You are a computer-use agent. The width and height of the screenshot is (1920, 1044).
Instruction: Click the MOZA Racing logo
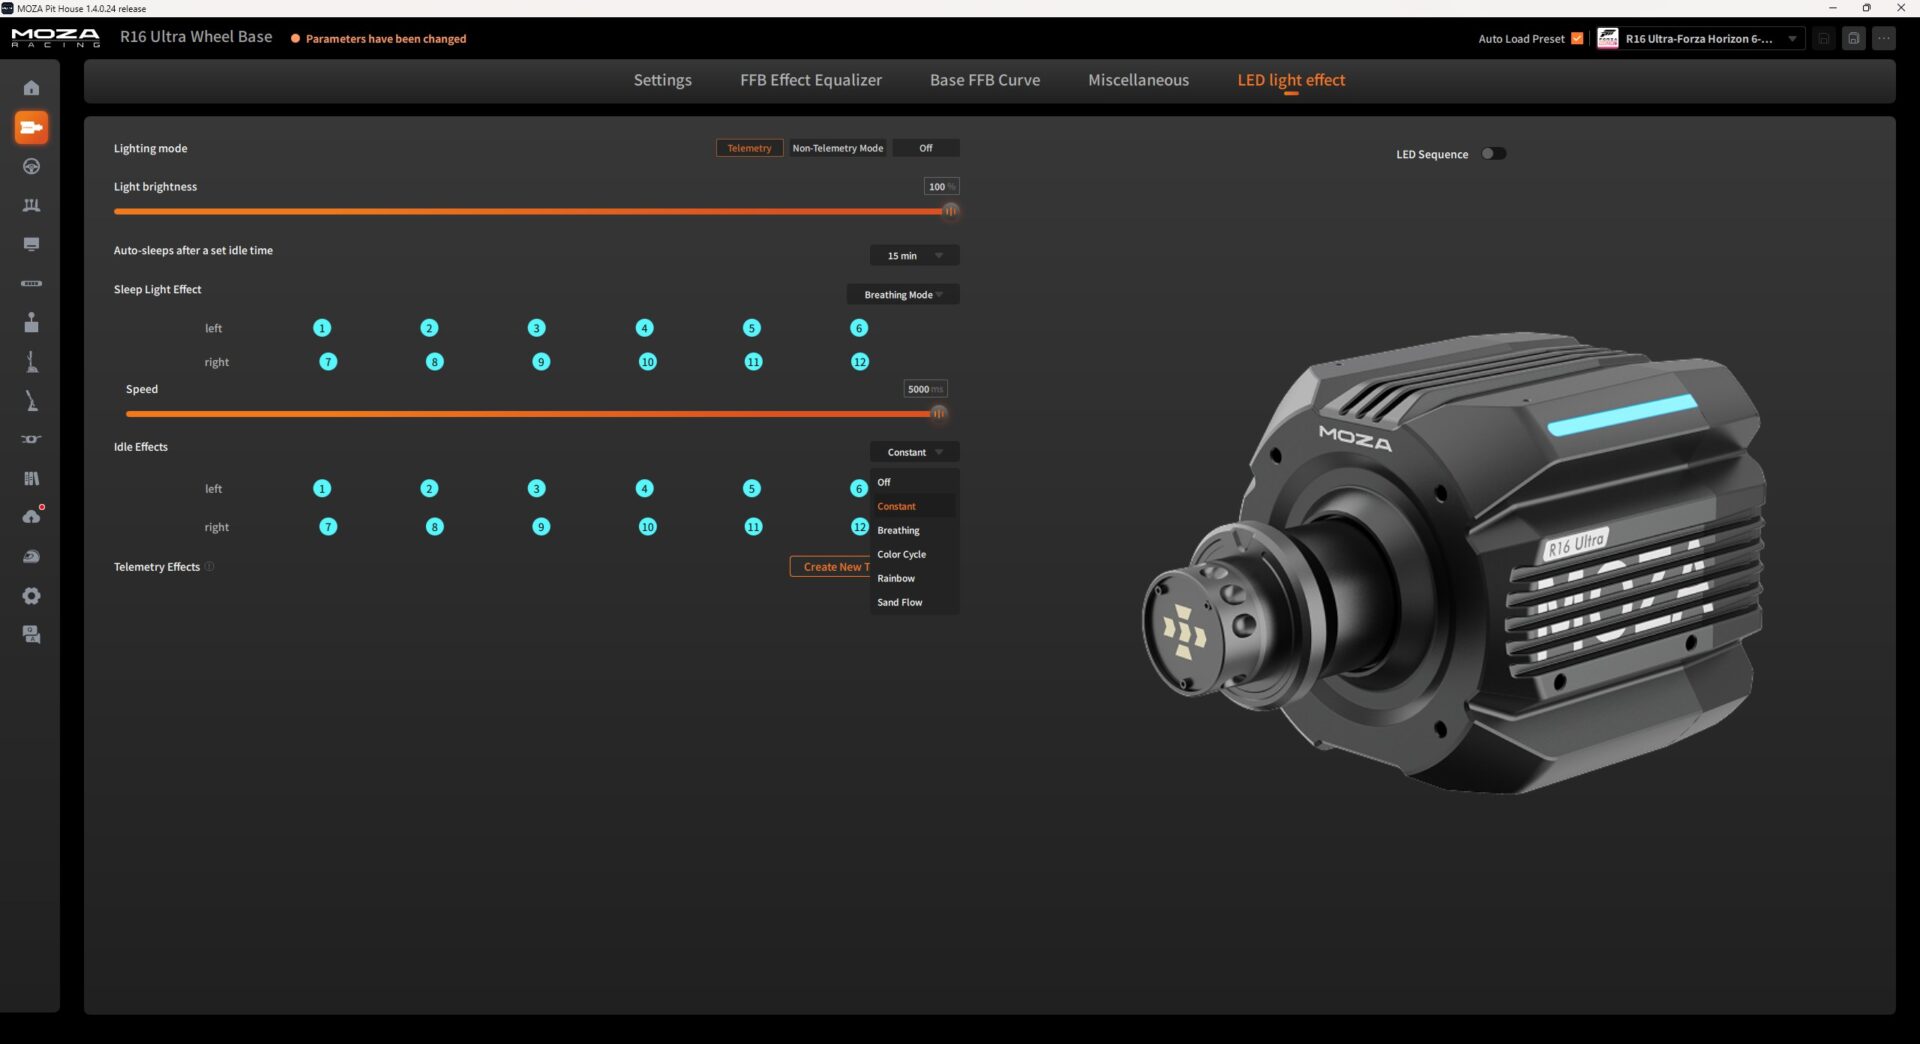coord(55,38)
